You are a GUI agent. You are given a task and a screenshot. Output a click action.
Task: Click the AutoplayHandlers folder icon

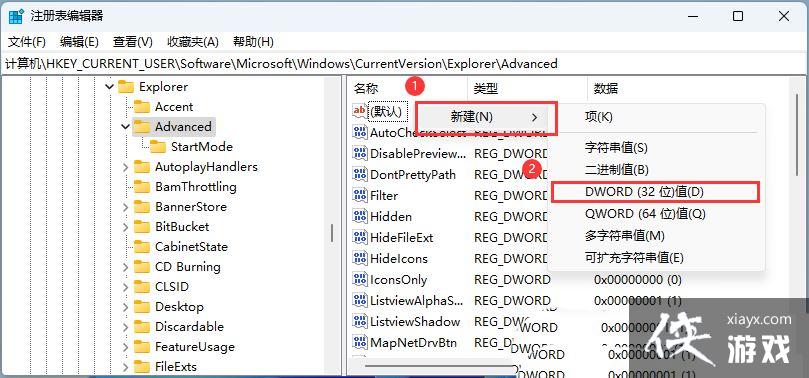coord(141,167)
